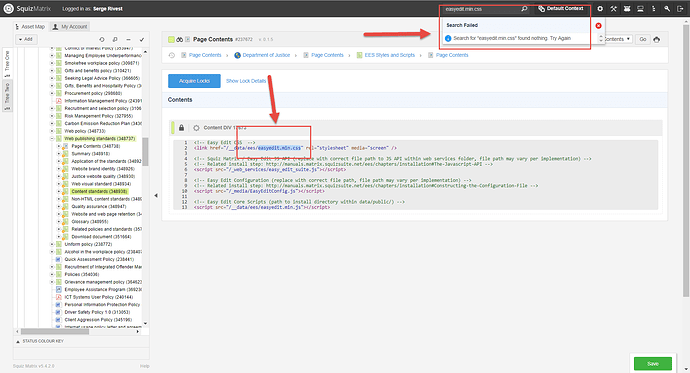Open EES Styles and Scripts breadcrumb link

[389, 55]
